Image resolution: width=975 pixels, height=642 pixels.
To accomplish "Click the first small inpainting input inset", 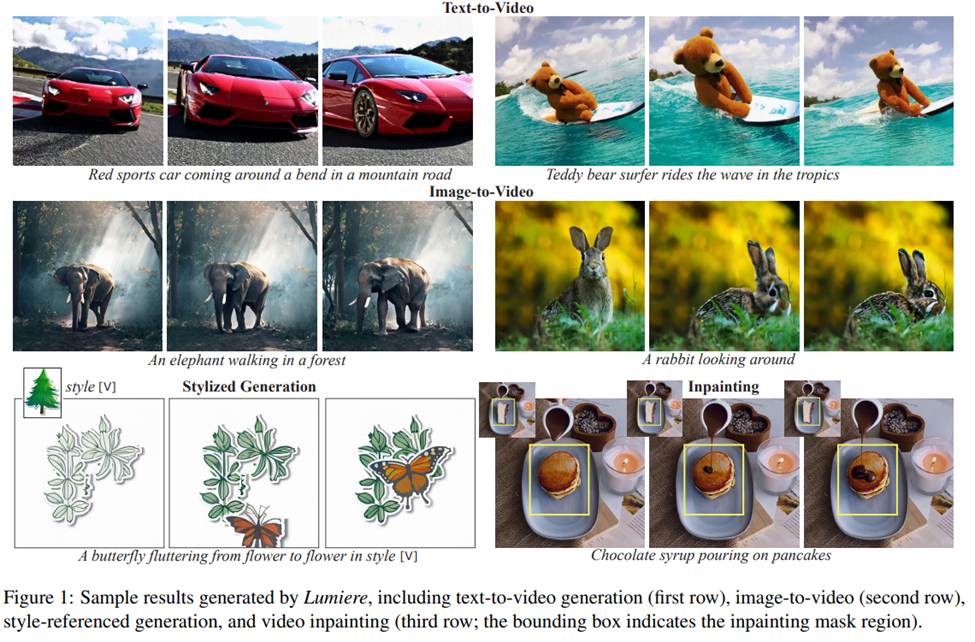I will [x=507, y=410].
